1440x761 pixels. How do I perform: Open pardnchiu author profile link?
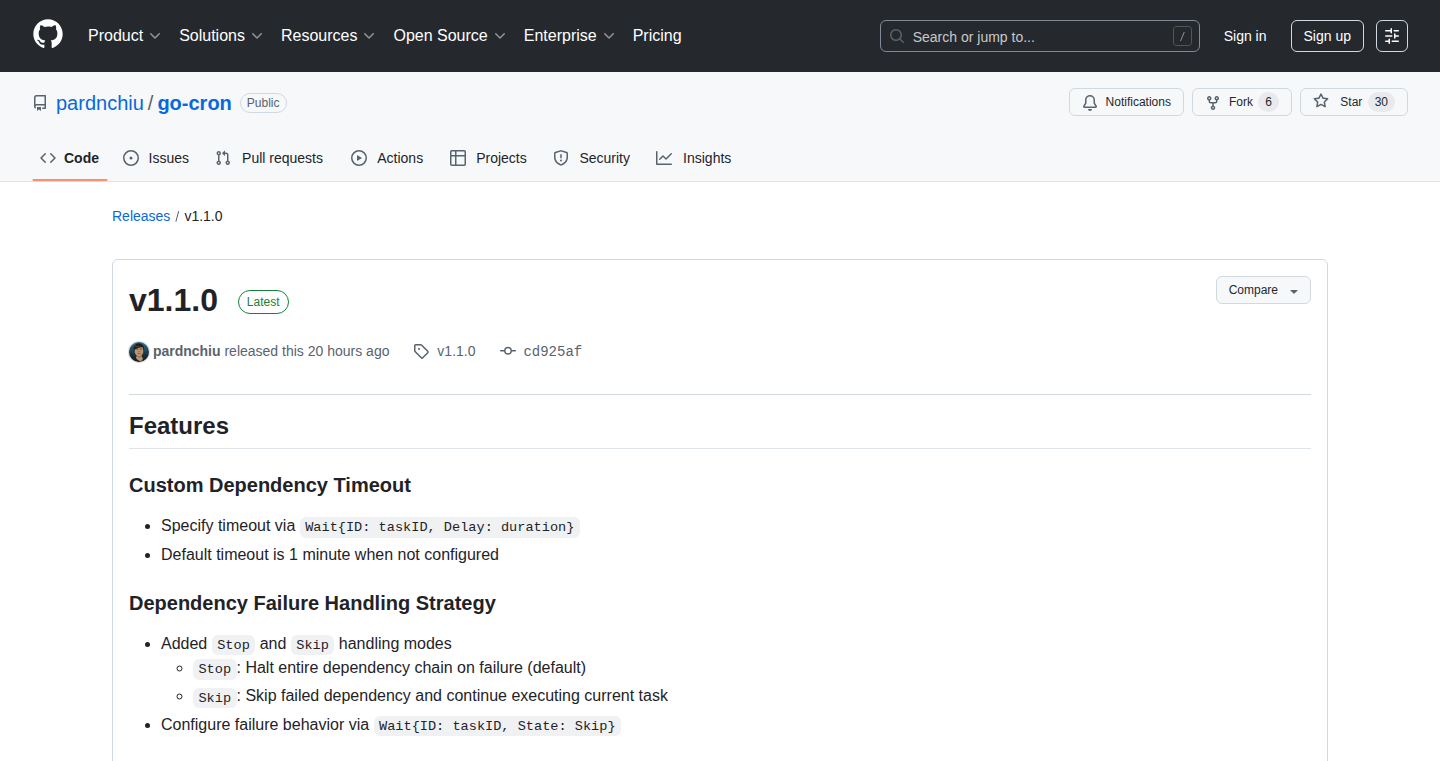(187, 351)
